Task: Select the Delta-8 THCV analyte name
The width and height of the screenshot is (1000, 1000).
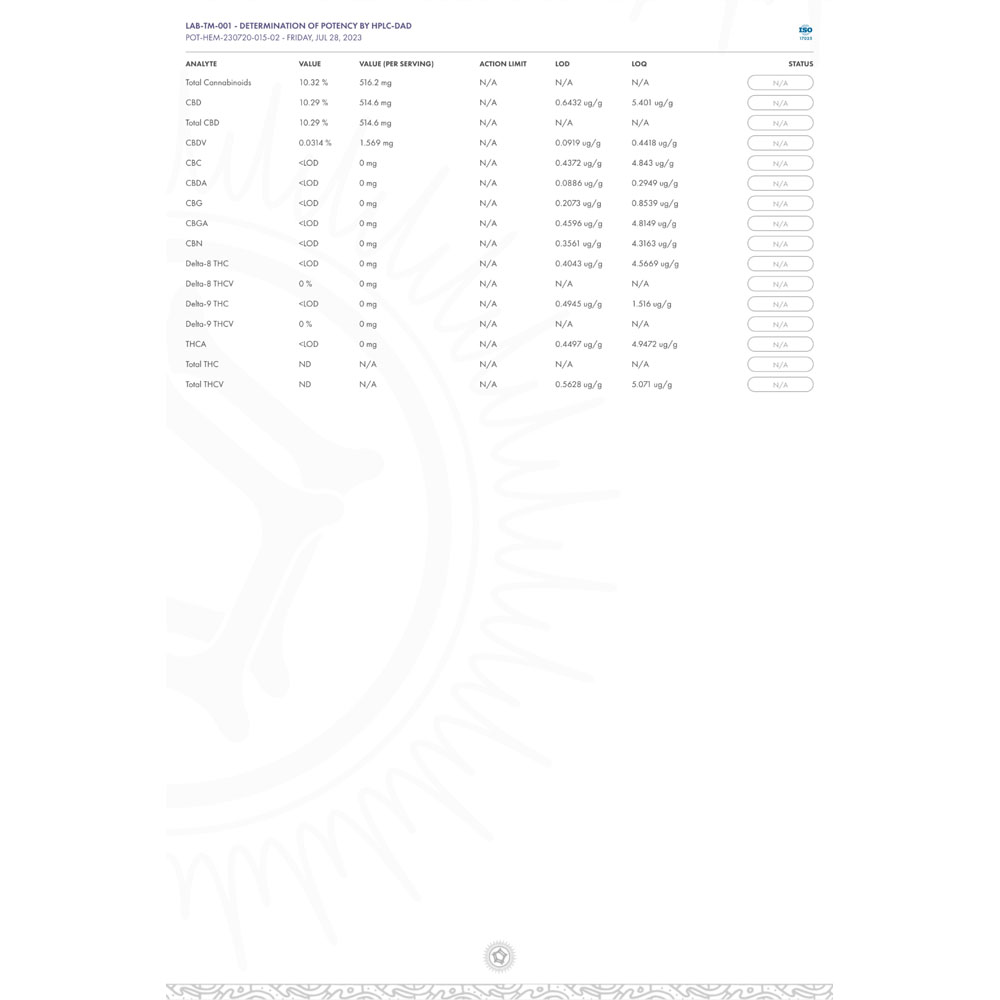Action: click(x=209, y=283)
